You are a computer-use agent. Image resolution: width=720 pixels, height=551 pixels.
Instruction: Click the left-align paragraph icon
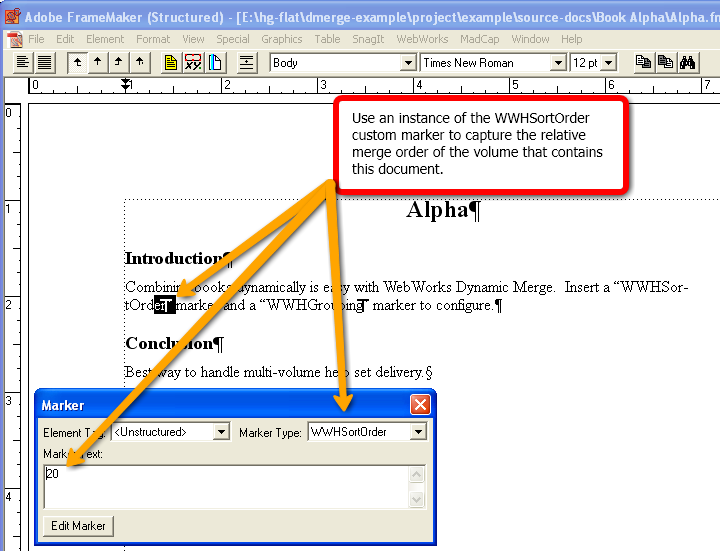23,62
